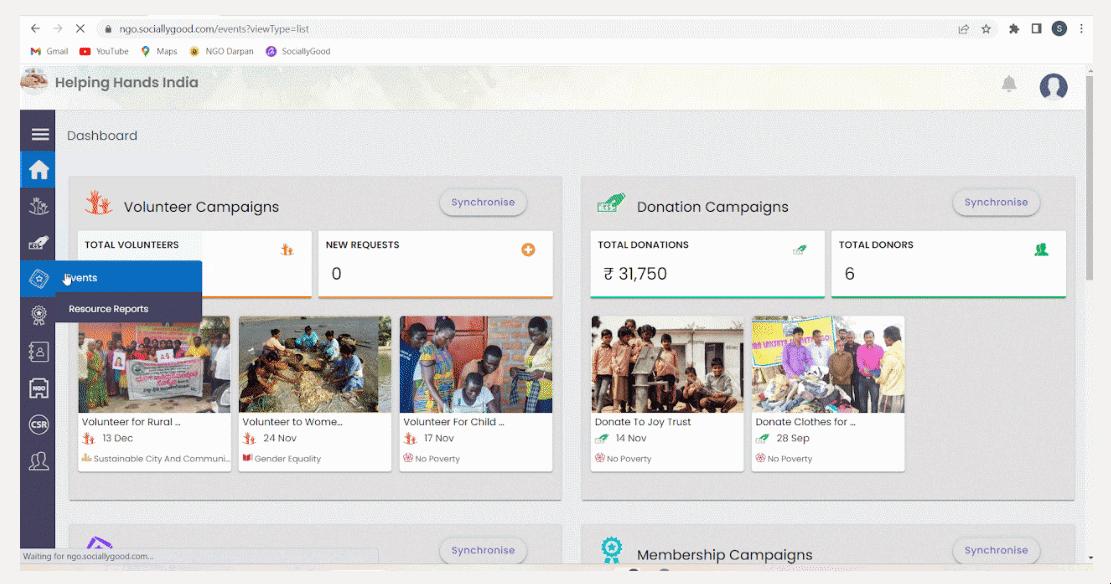This screenshot has width=1111, height=584.
Task: Select Events in the flyout menu
Action: coord(128,278)
